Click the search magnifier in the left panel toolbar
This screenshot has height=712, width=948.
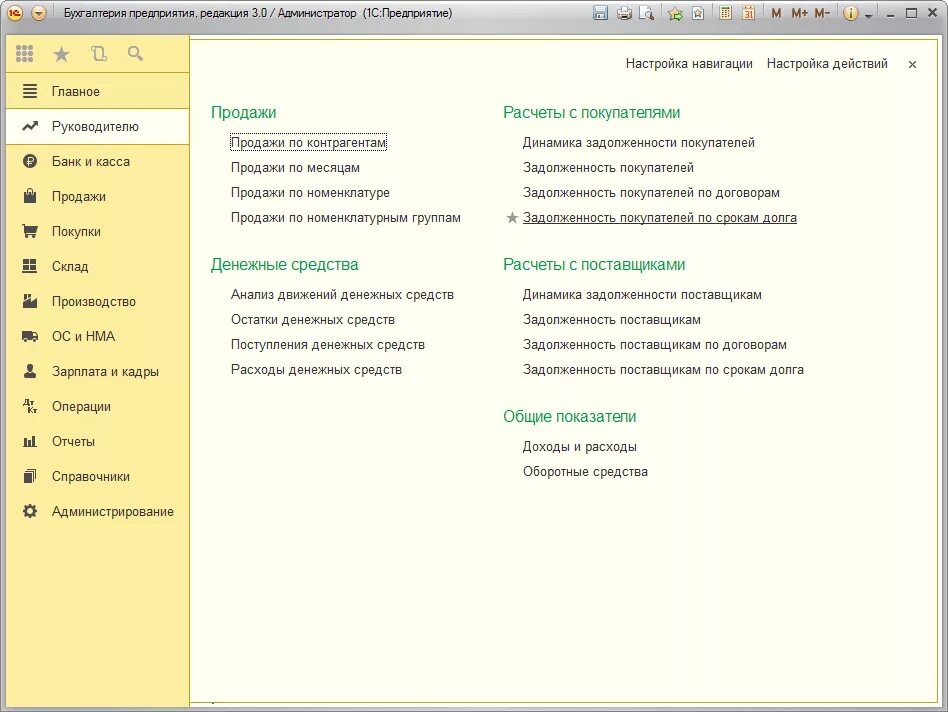135,54
